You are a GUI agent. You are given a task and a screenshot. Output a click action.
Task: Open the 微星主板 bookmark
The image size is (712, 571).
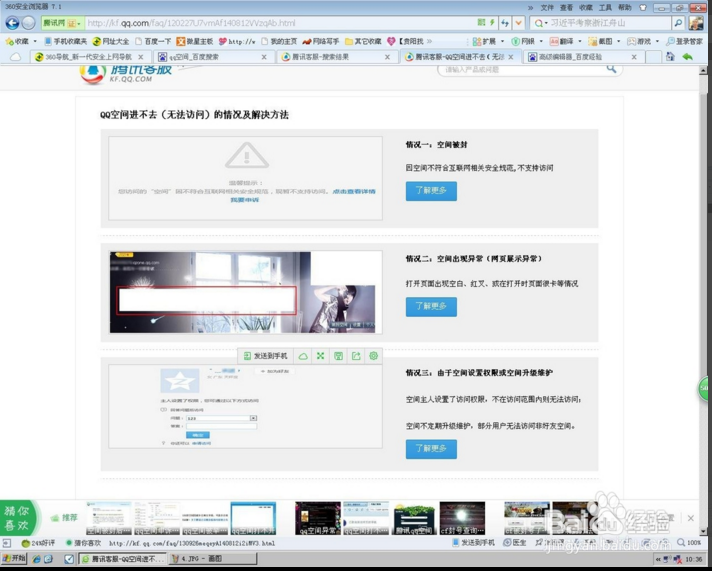pyautogui.click(x=195, y=41)
